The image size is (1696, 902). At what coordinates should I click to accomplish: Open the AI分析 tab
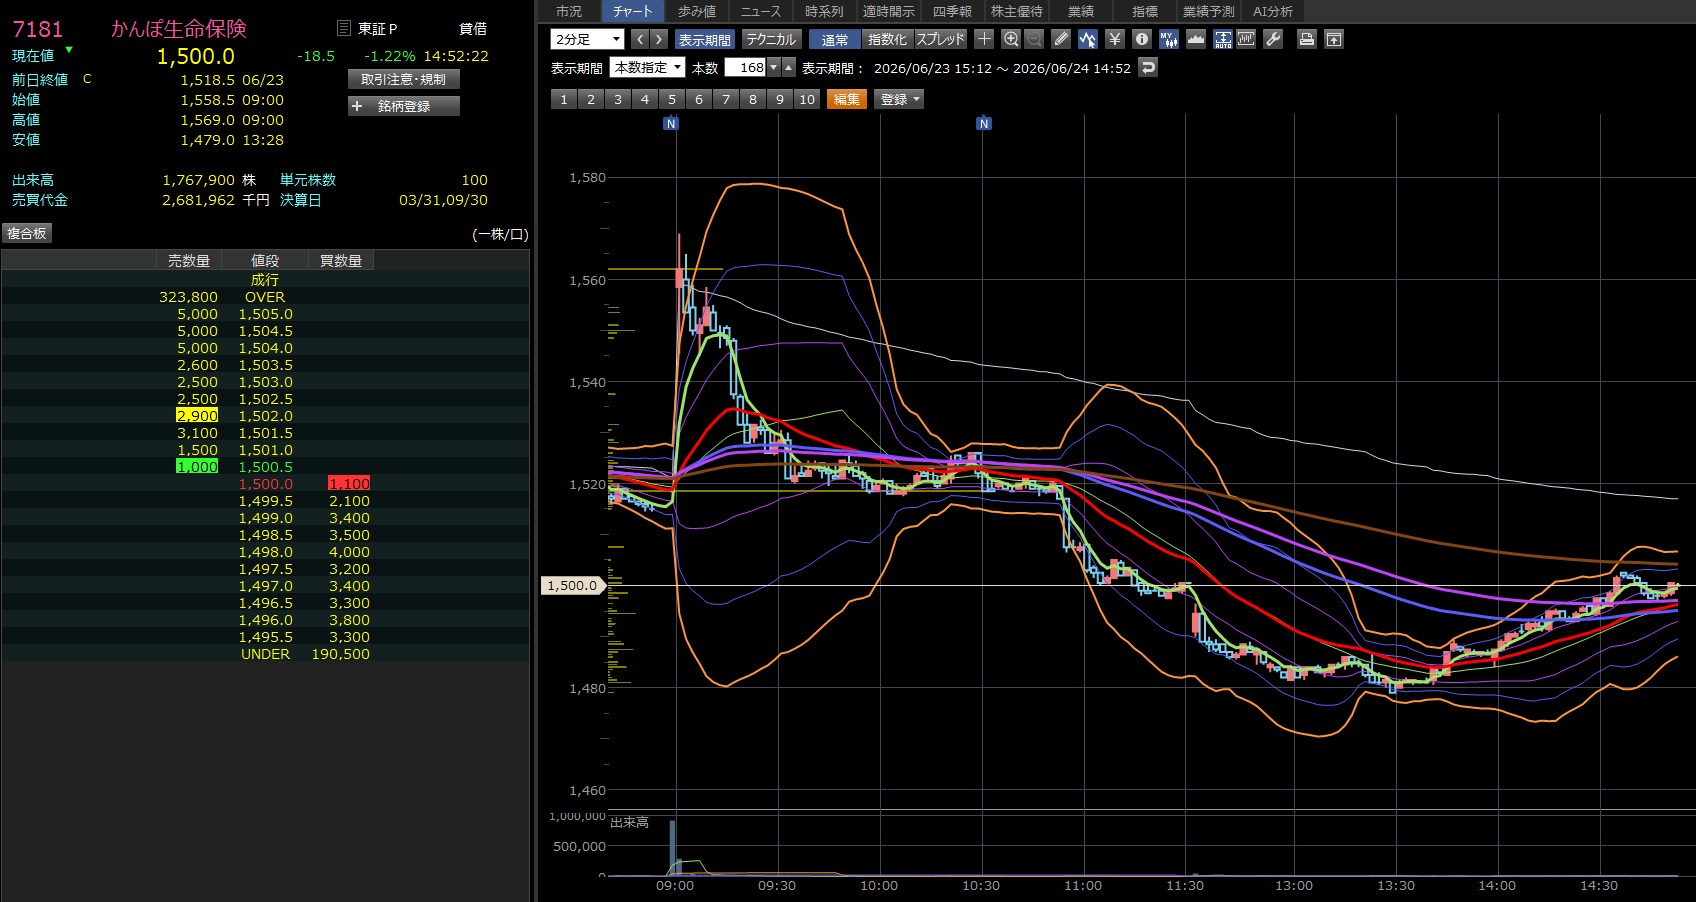[x=1273, y=11]
